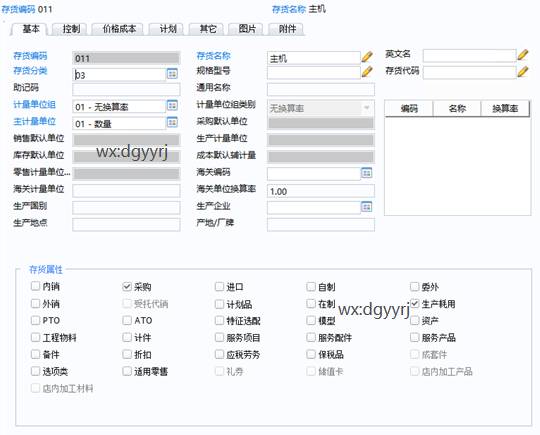540x435 pixels.
Task: Click the 换算率 column header
Action: tap(505, 109)
